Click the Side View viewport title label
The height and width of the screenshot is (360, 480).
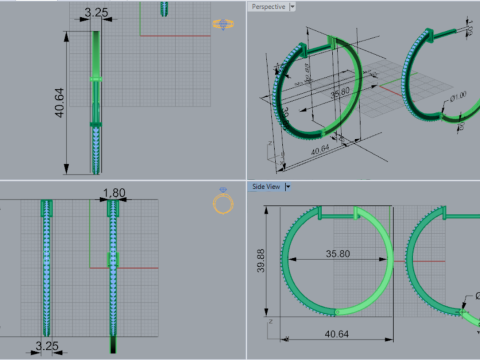(266, 187)
